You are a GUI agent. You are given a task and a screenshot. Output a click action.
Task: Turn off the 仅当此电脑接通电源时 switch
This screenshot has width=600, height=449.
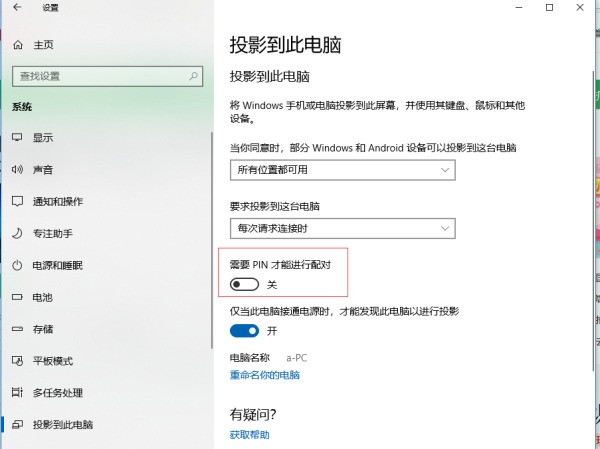point(244,331)
